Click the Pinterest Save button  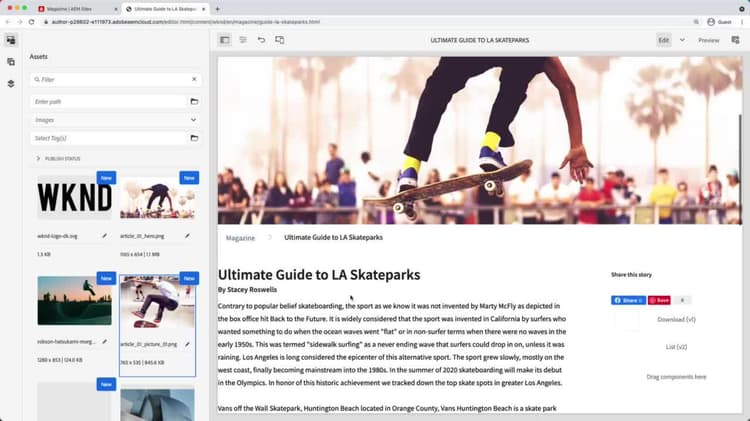tap(659, 300)
